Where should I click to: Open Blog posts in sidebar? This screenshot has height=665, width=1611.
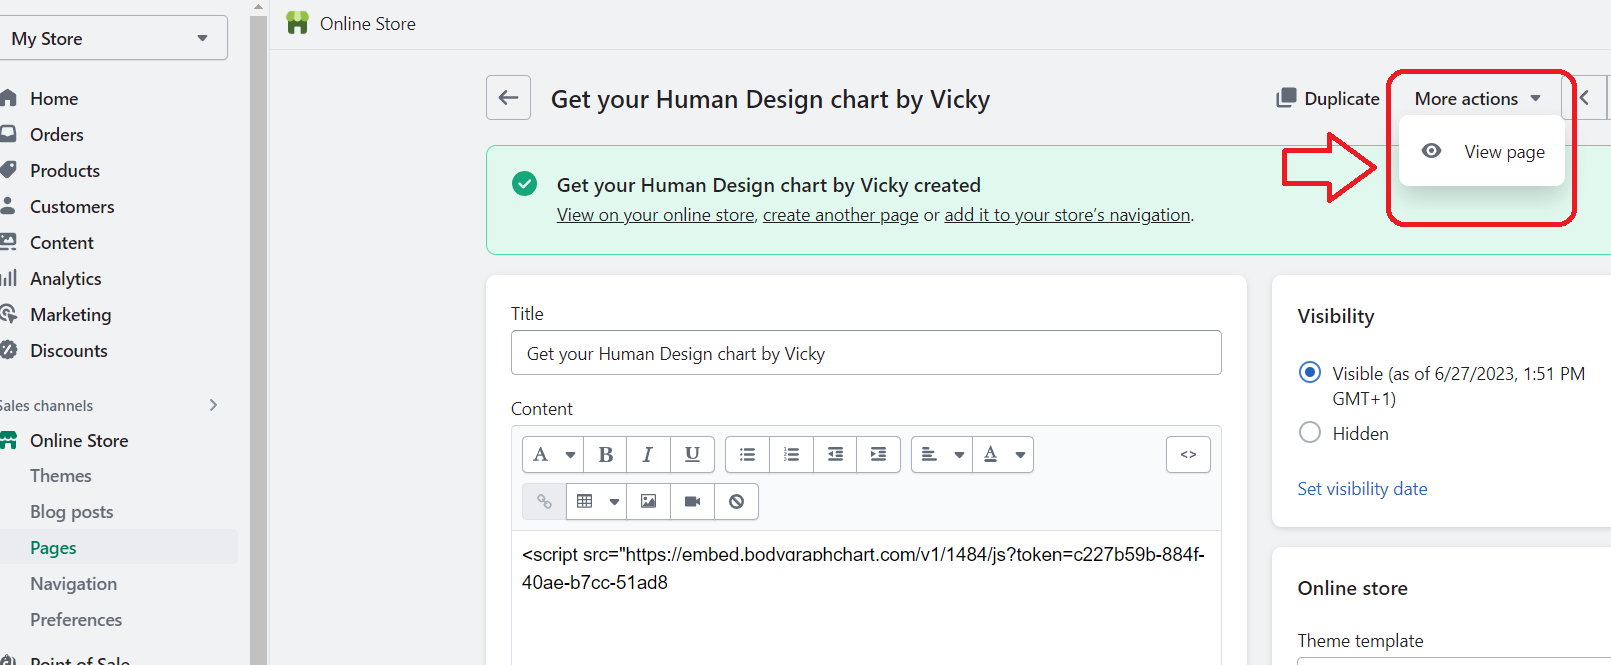tap(72, 512)
